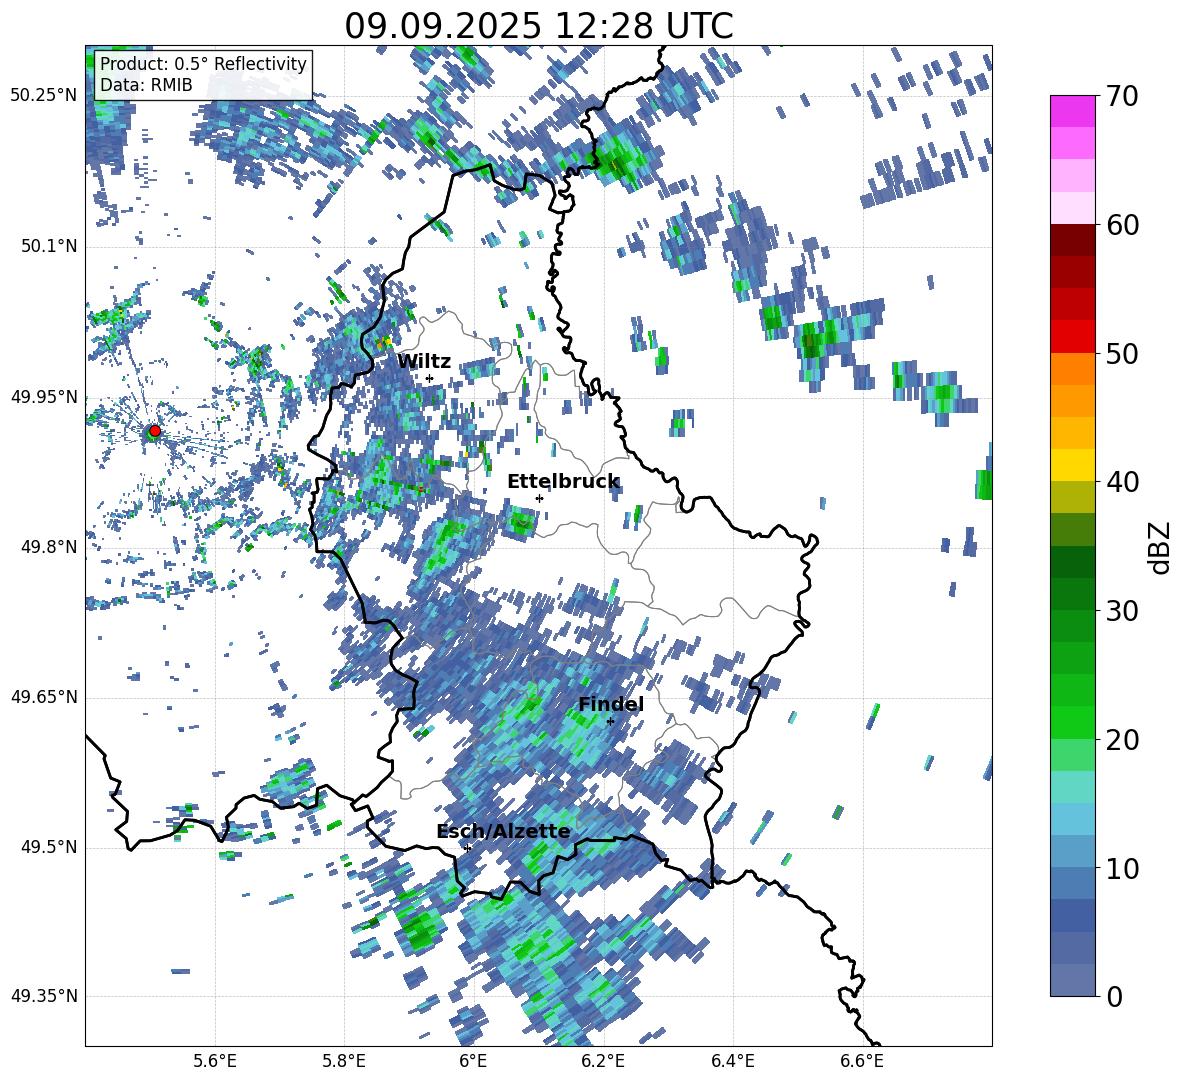1184x1081 pixels.
Task: Click the Ettelbruck station cross marker
Action: coord(539,498)
